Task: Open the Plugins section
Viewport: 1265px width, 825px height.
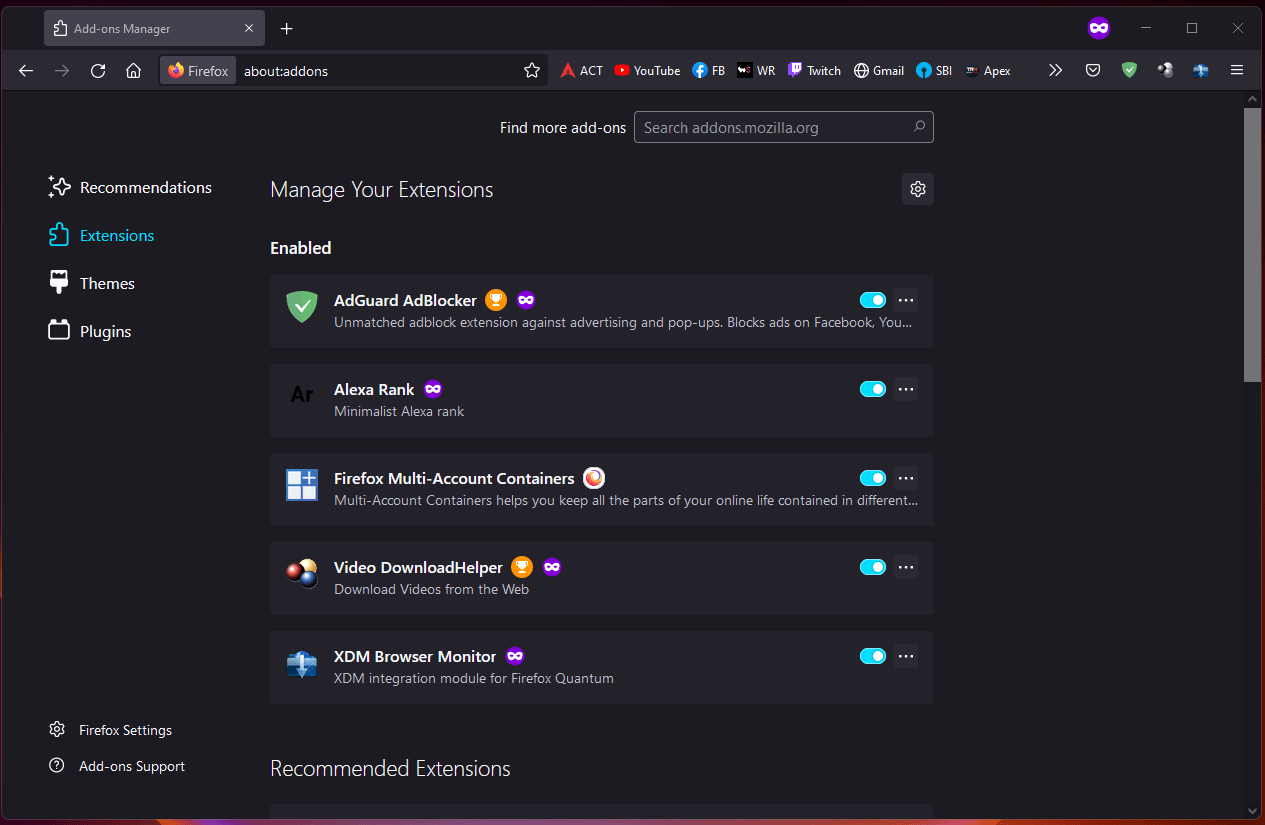Action: 89,331
